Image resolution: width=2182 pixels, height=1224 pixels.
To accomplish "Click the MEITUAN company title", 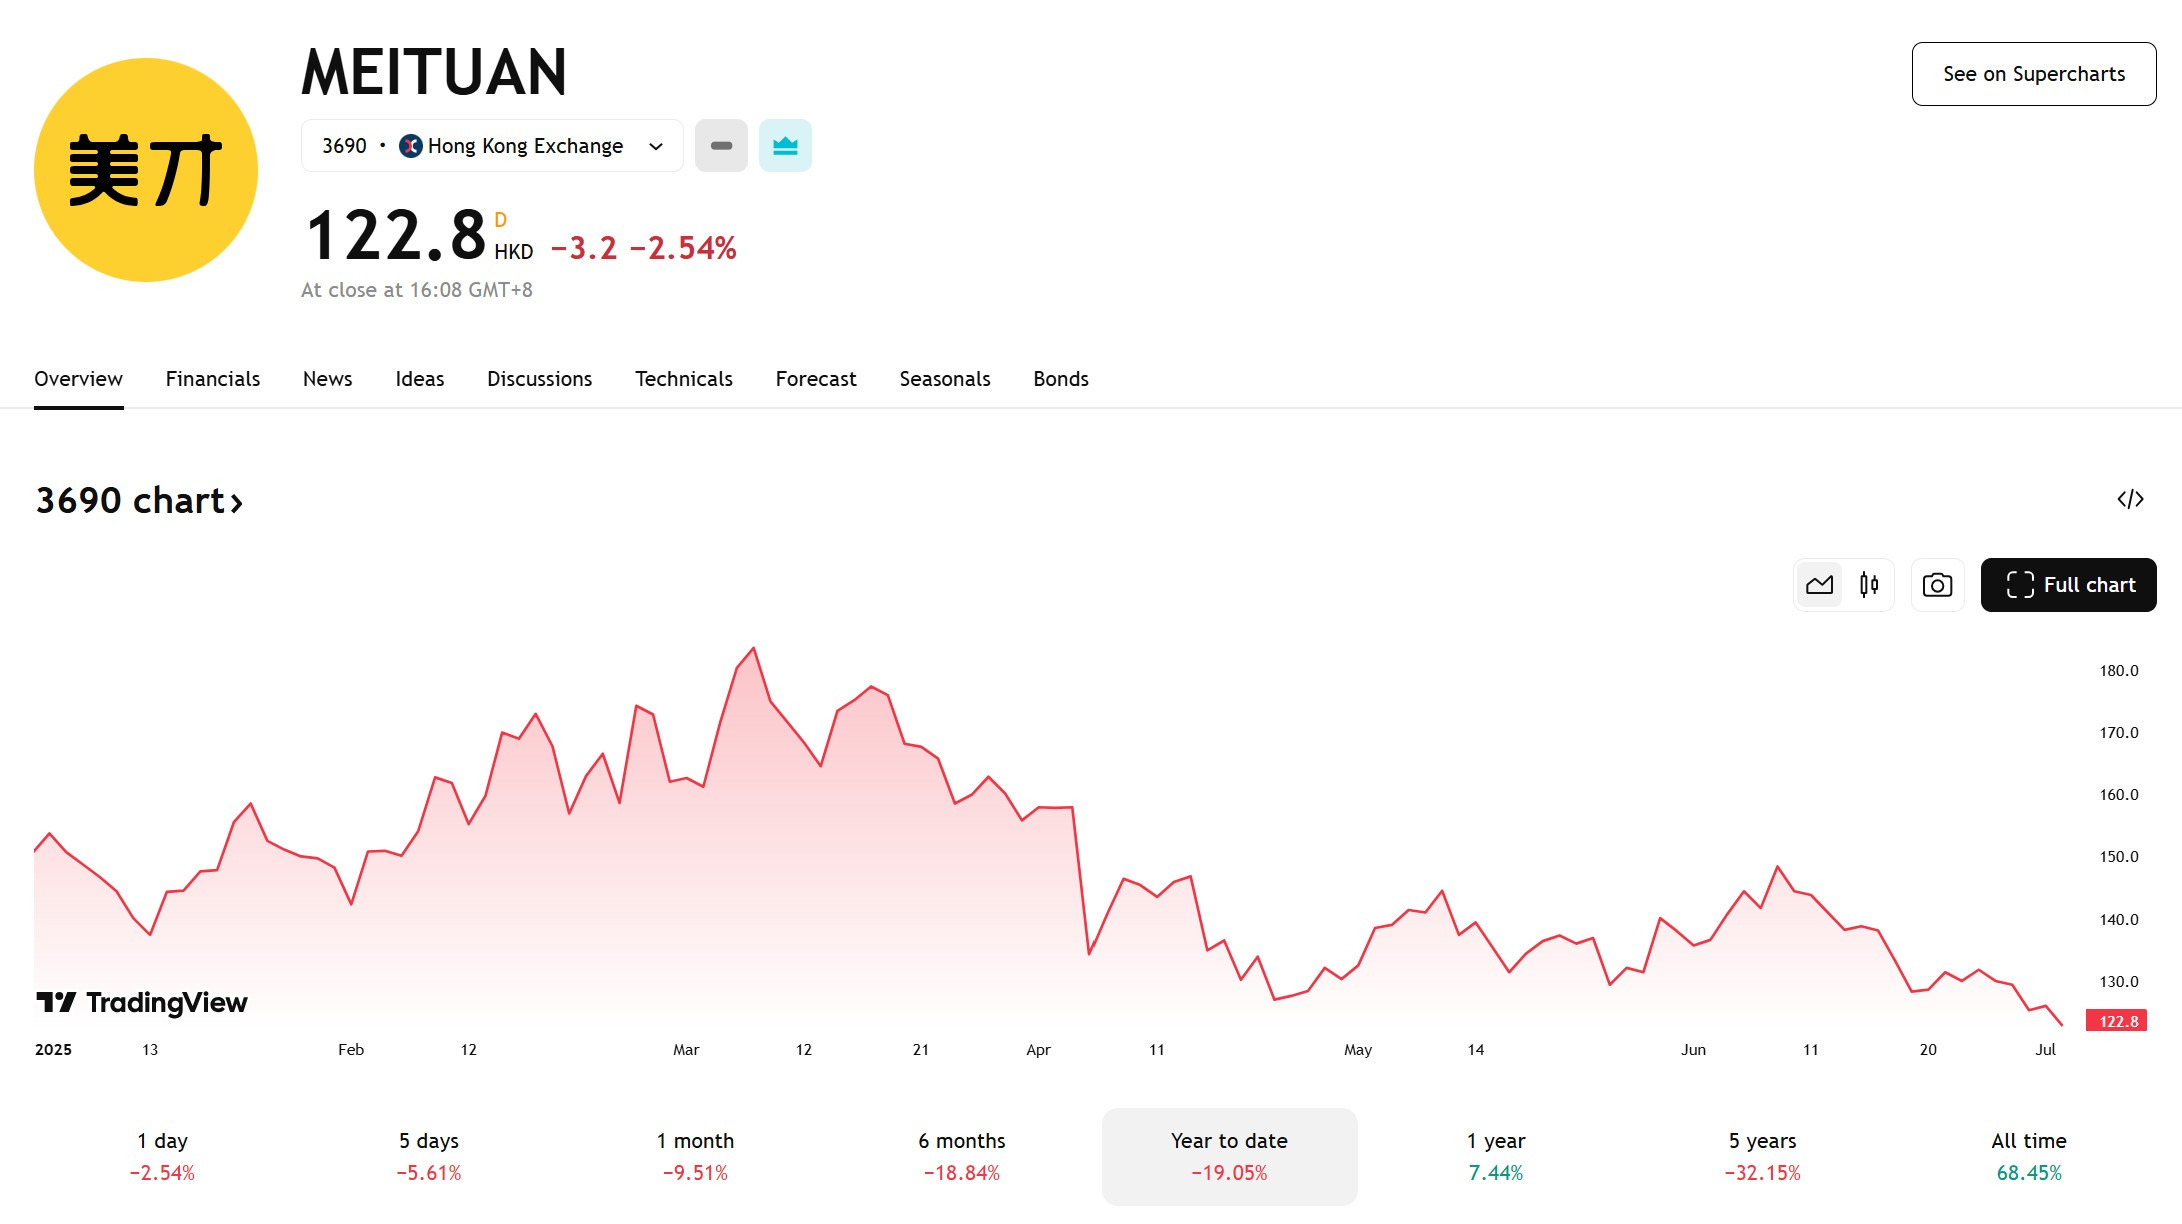I will pos(434,72).
